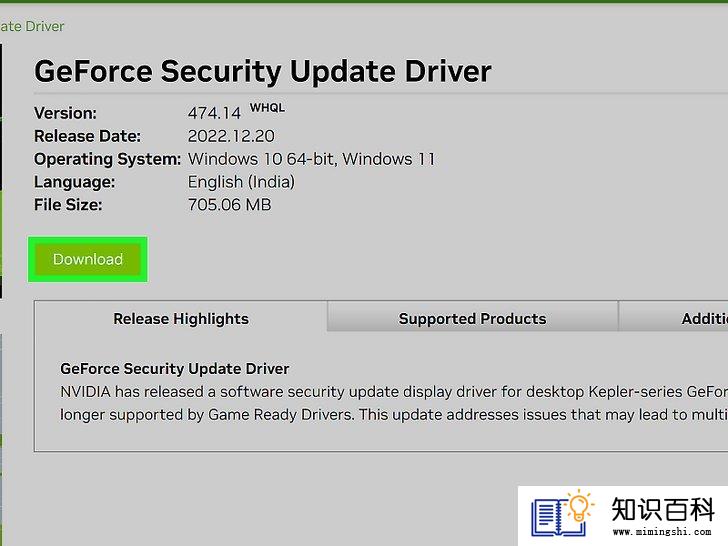
Task: Select the version number 474.14
Action: tap(214, 113)
